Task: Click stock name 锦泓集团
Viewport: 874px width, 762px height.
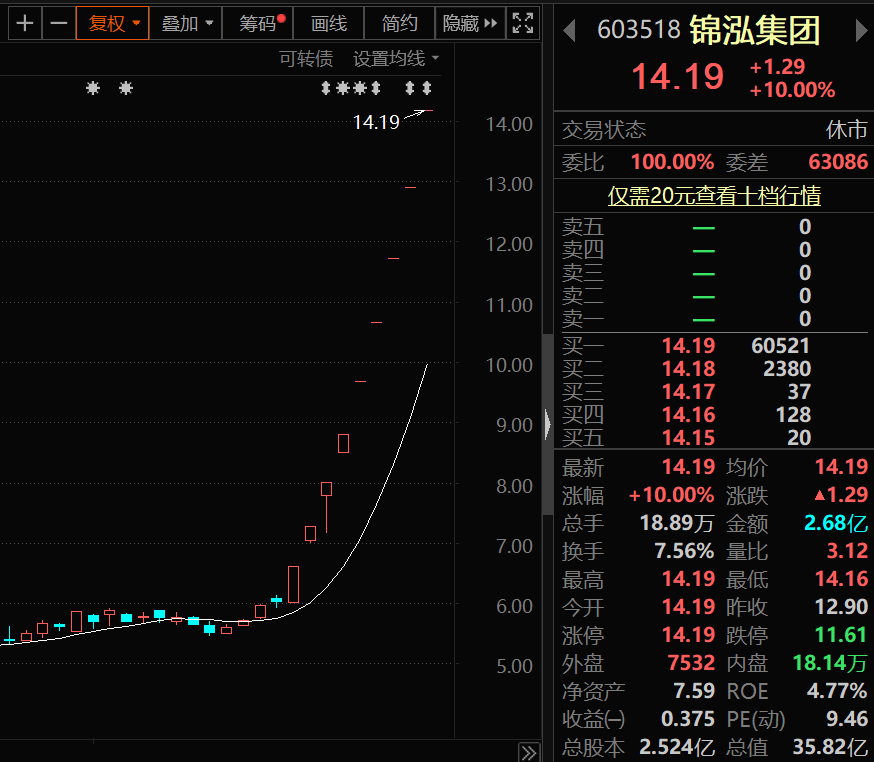Action: coord(755,30)
